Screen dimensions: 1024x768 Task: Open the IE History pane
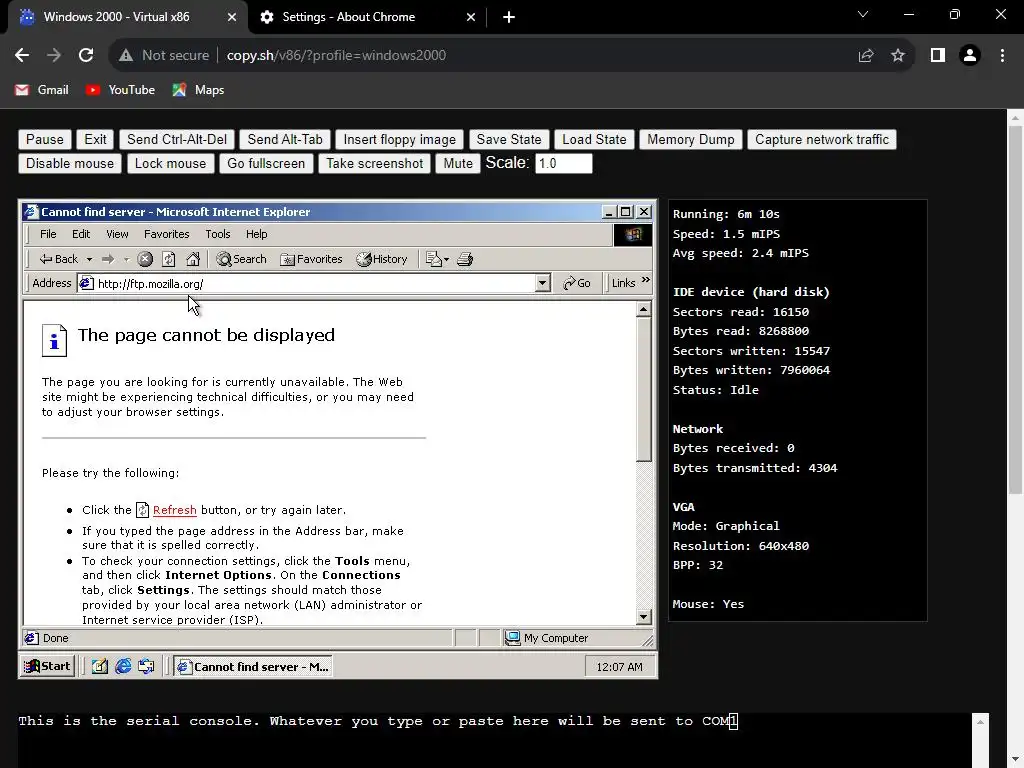[x=382, y=259]
